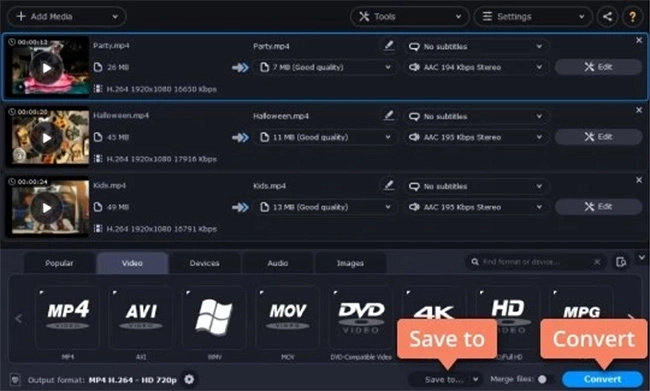Play the Kids.mp4 preview thumbnail
650x391 pixels.
pos(46,207)
